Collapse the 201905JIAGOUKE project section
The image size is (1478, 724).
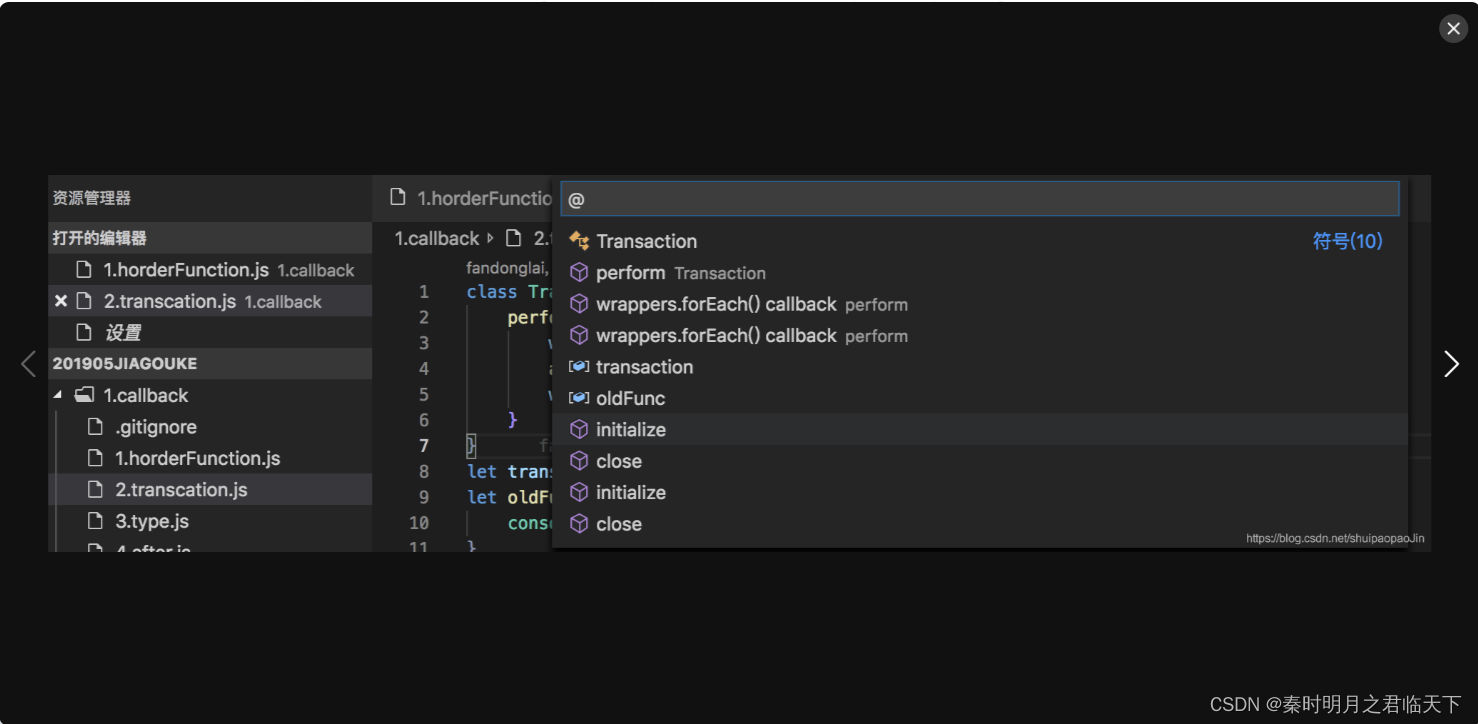click(210, 364)
